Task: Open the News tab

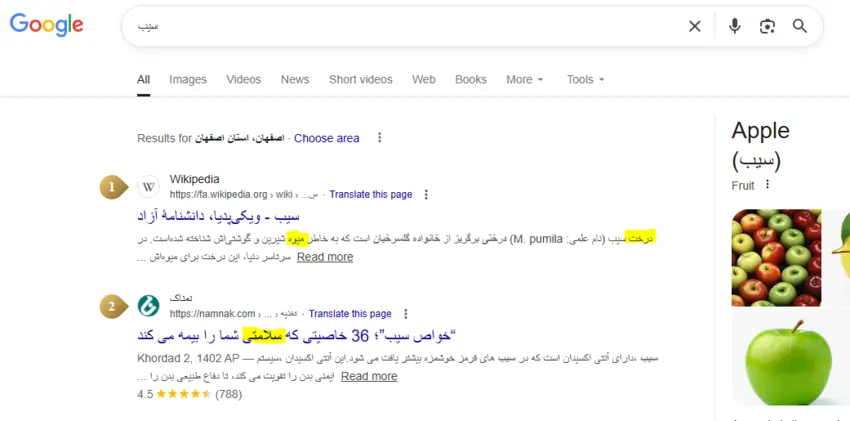Action: pos(295,80)
